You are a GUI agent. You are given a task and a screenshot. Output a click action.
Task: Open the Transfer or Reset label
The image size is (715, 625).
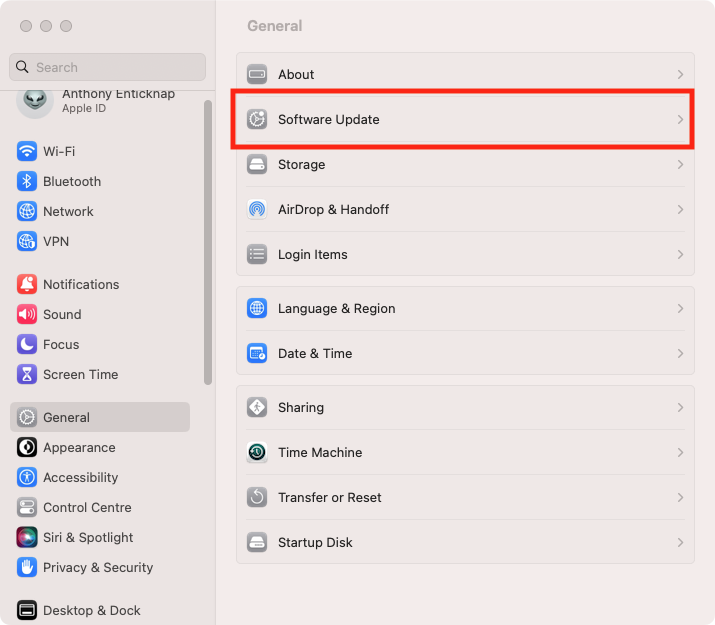click(x=330, y=497)
